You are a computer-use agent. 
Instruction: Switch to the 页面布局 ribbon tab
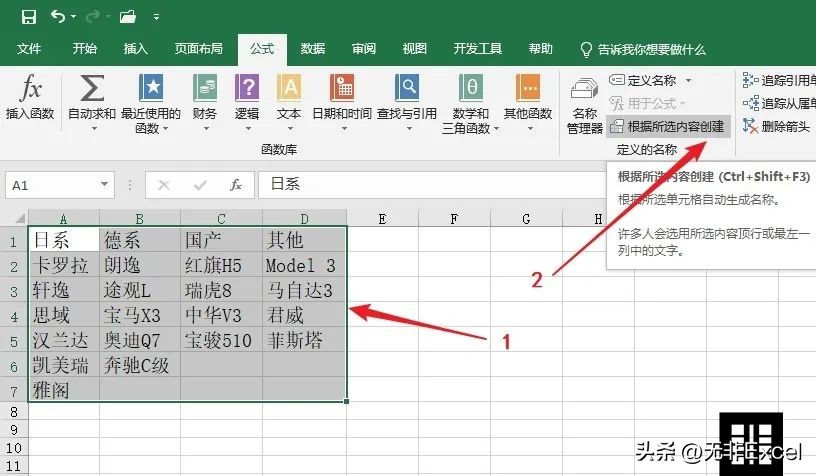[198, 49]
